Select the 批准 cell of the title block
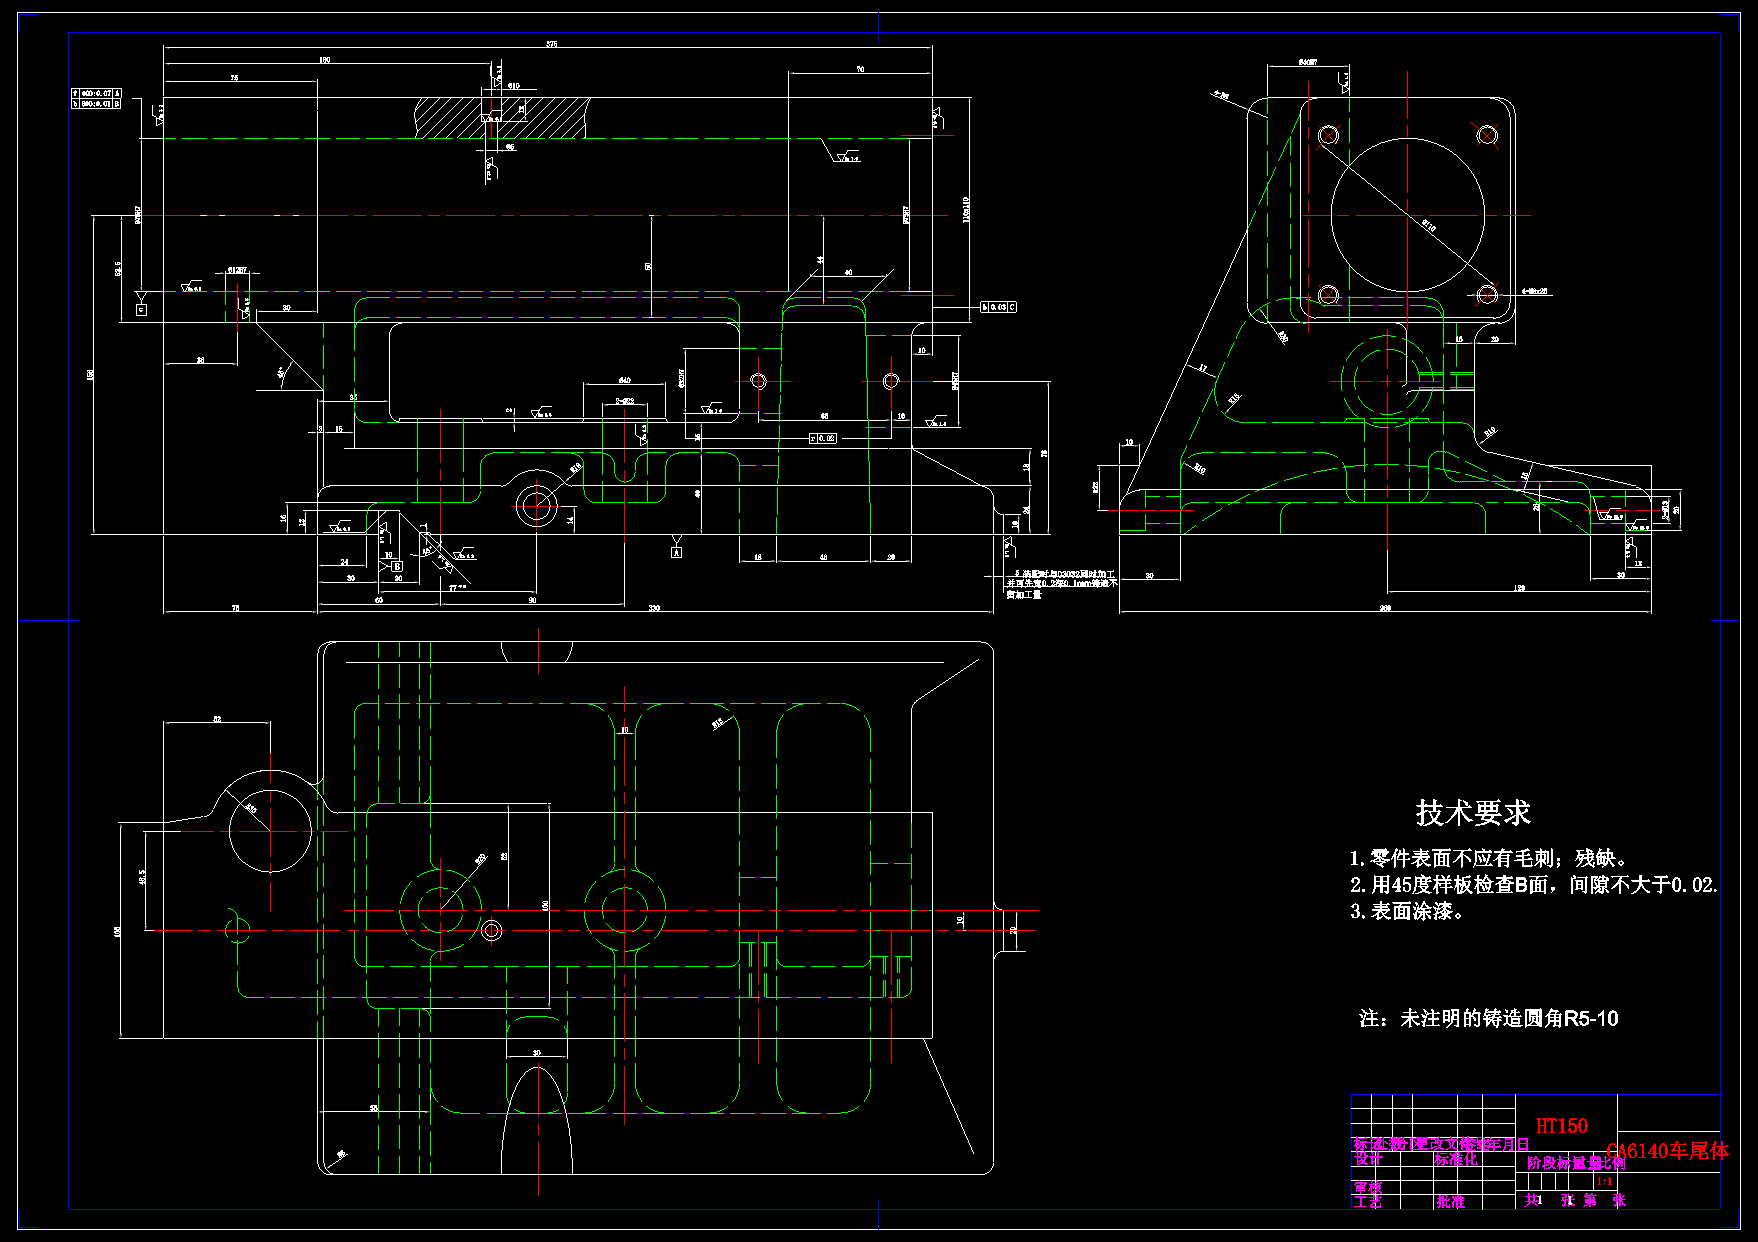The width and height of the screenshot is (1758, 1242). (1451, 1201)
